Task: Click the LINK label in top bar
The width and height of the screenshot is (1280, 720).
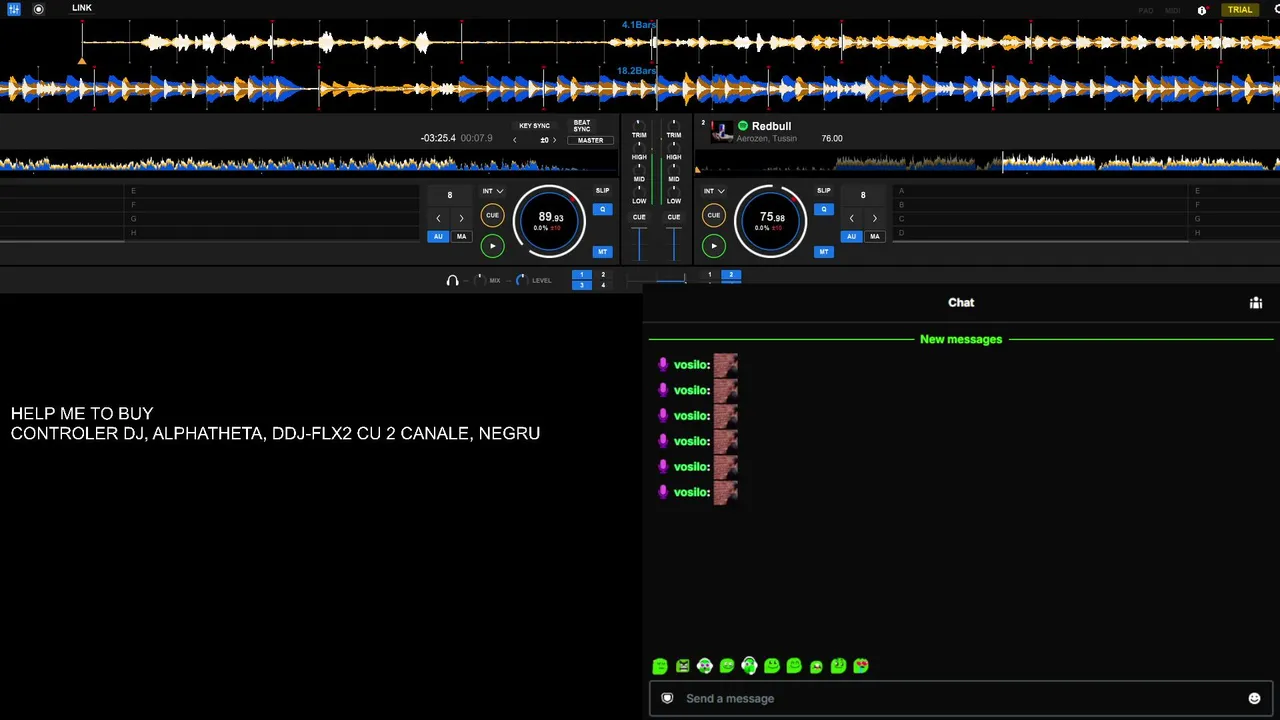Action: (82, 8)
